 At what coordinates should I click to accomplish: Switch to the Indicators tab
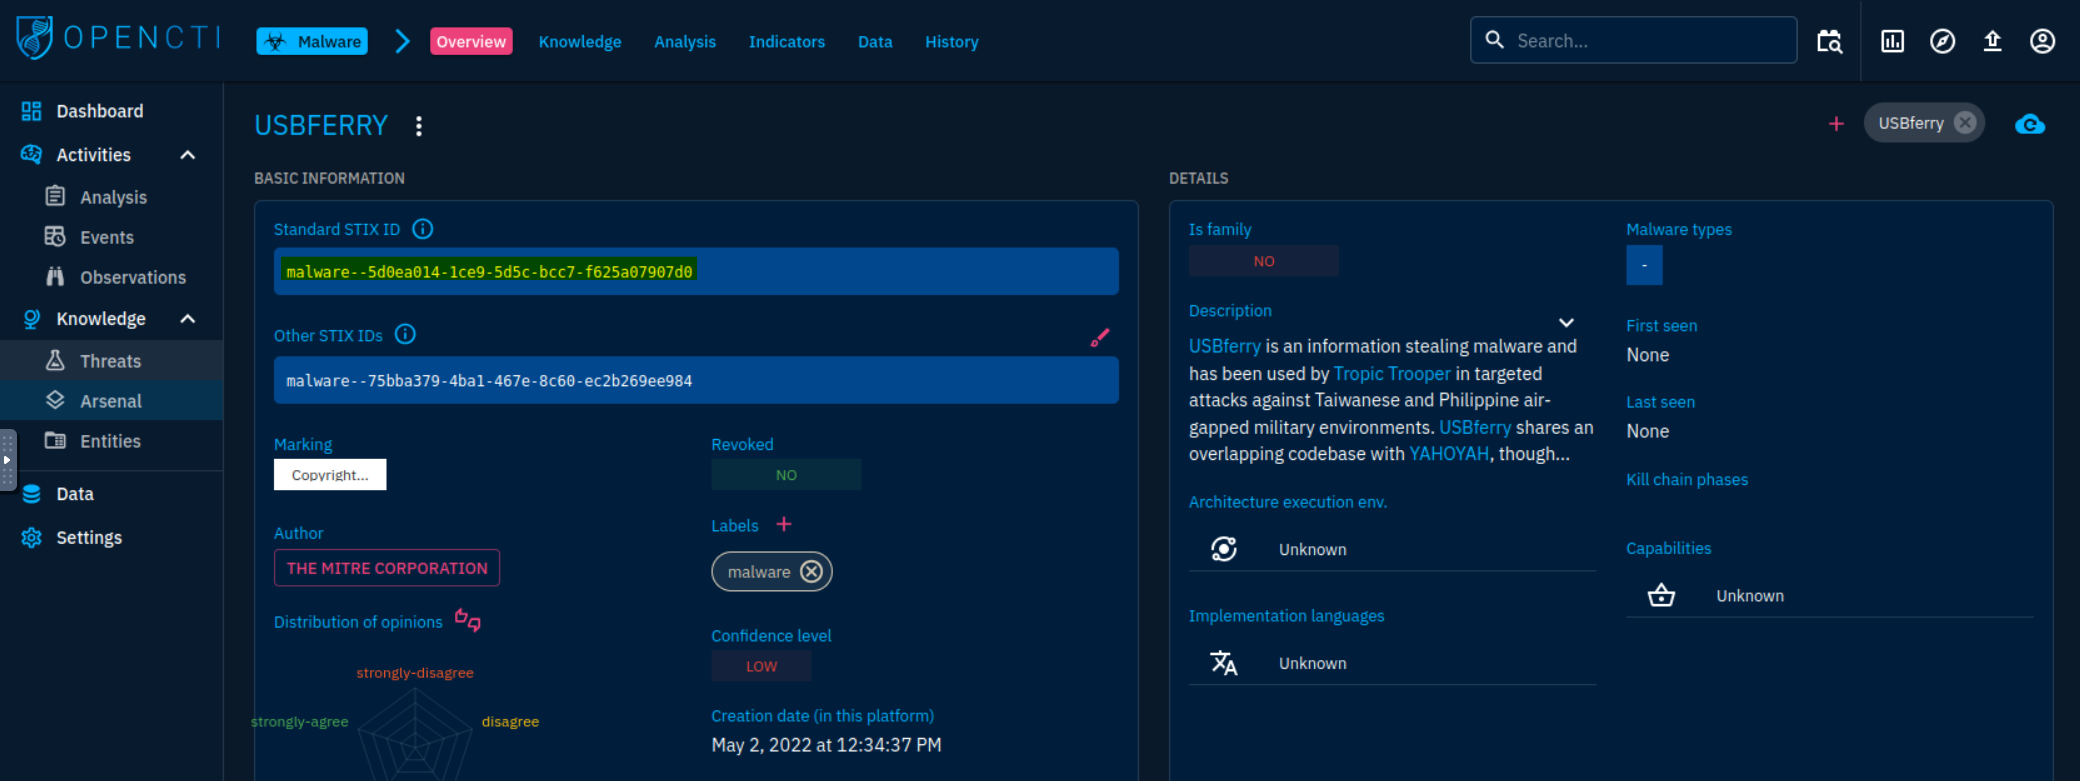[x=787, y=41]
